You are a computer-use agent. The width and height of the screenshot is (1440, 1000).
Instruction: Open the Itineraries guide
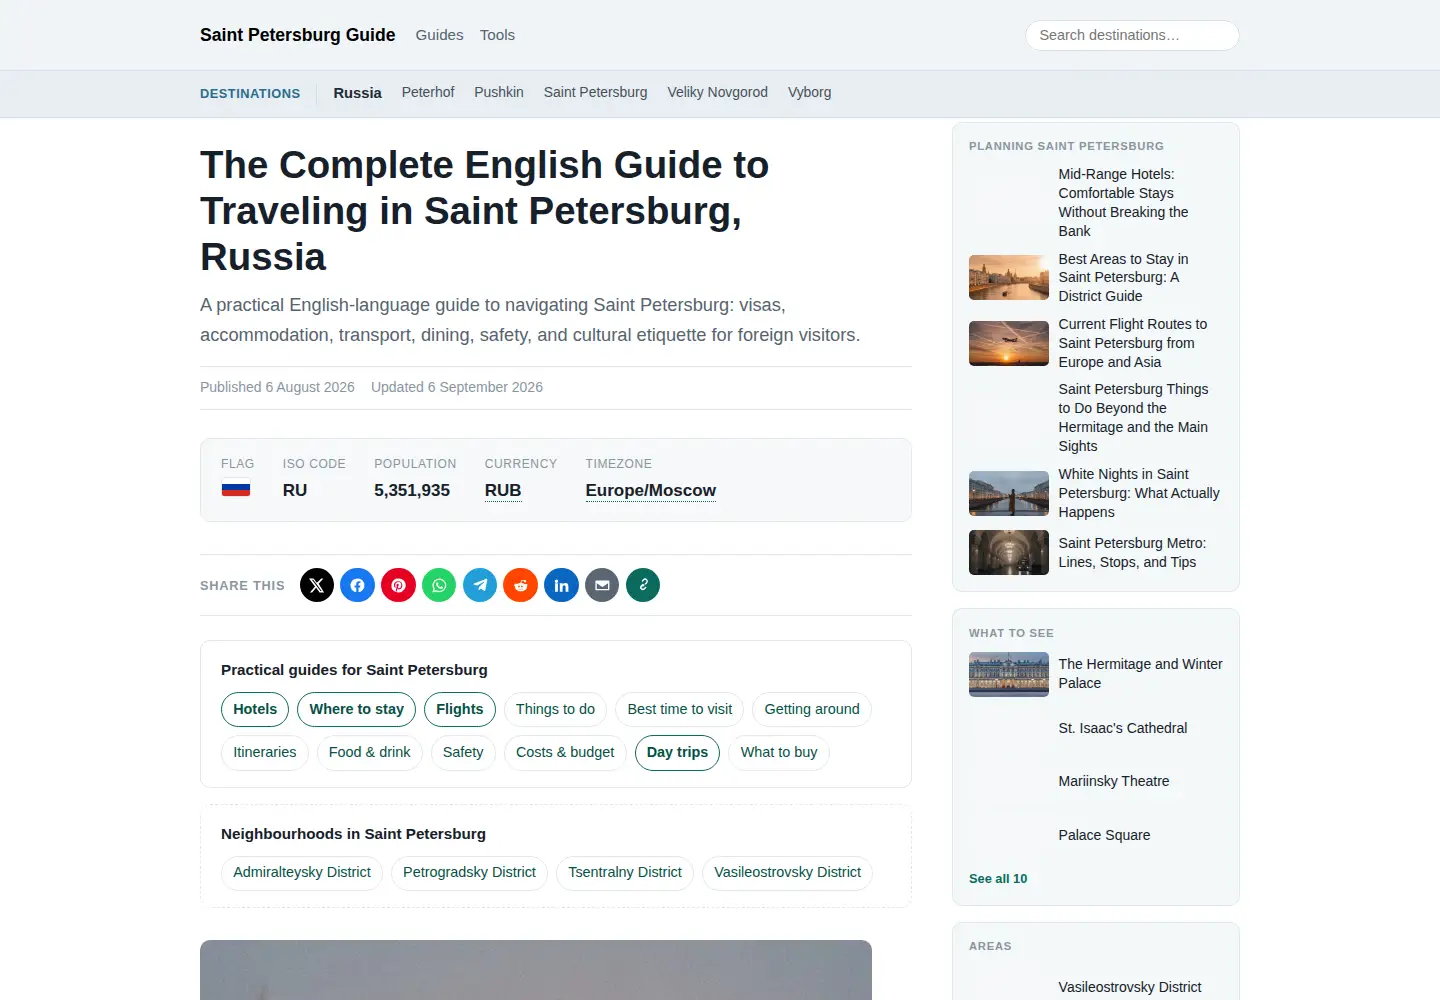coord(265,753)
